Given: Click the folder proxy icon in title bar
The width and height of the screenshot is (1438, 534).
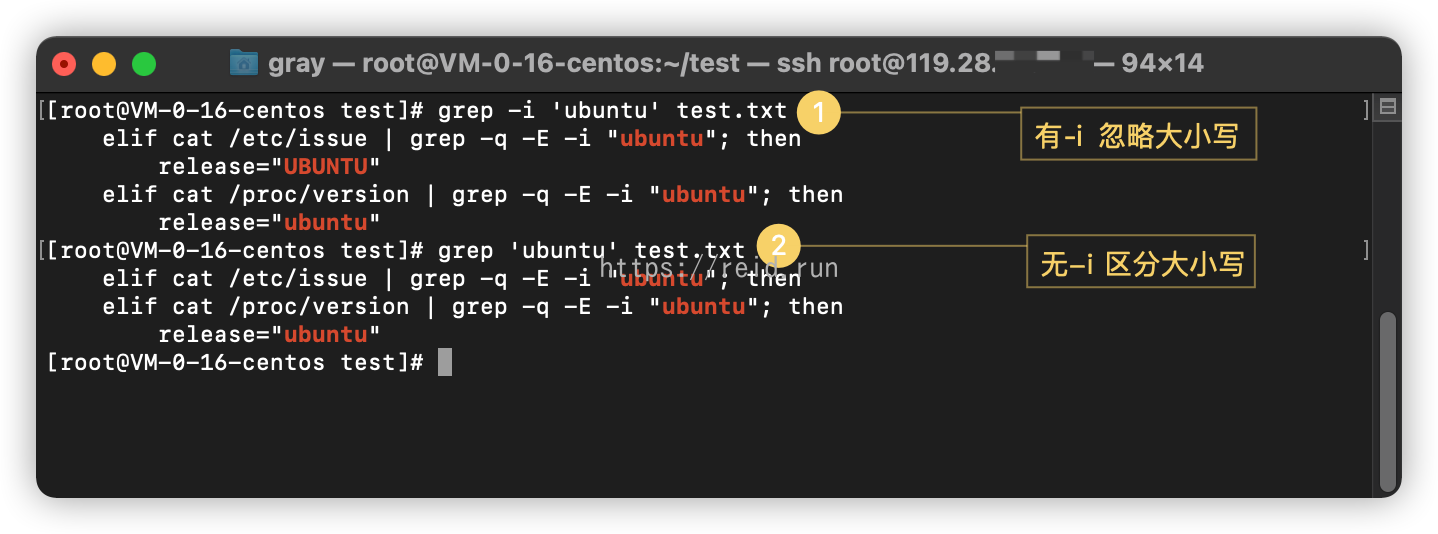Looking at the screenshot, I should 244,63.
